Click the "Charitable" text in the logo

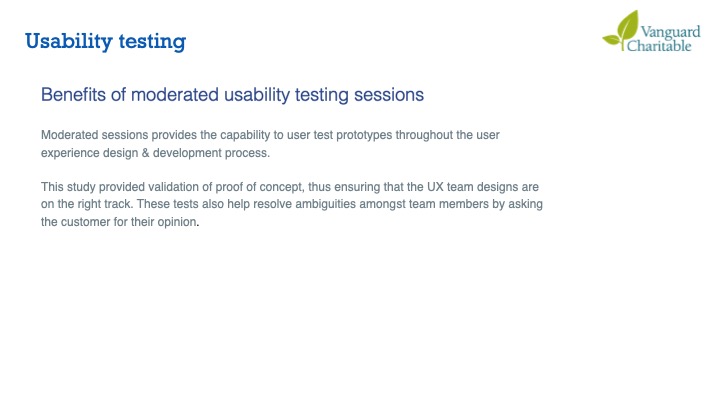(x=658, y=45)
